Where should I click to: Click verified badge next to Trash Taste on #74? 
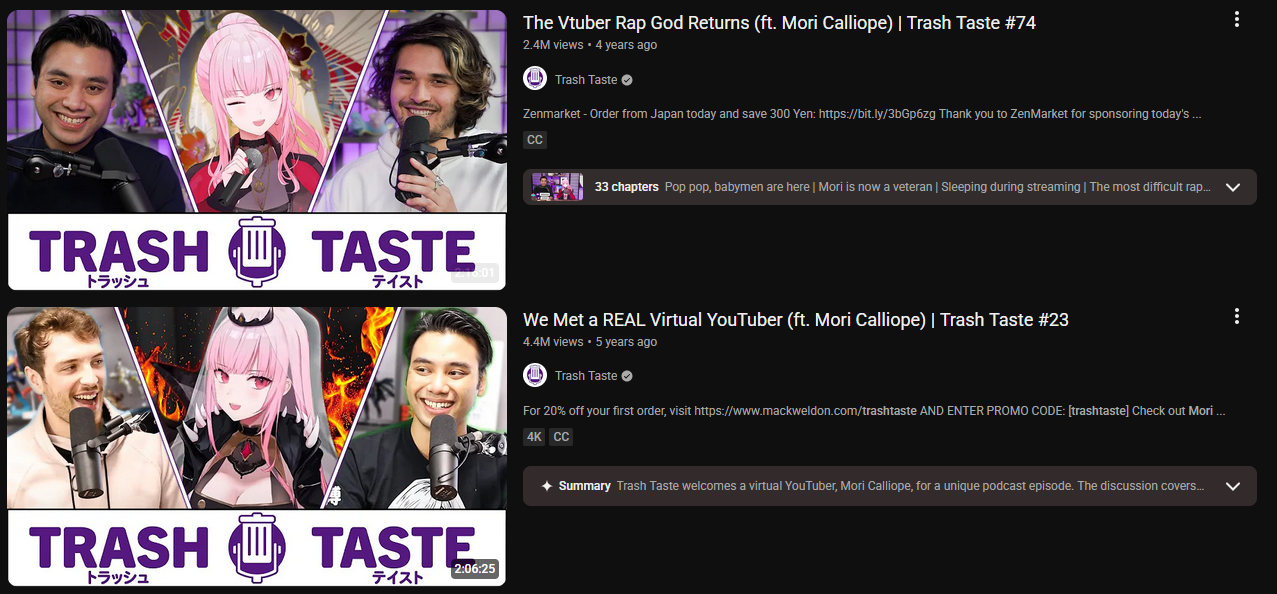coord(627,80)
